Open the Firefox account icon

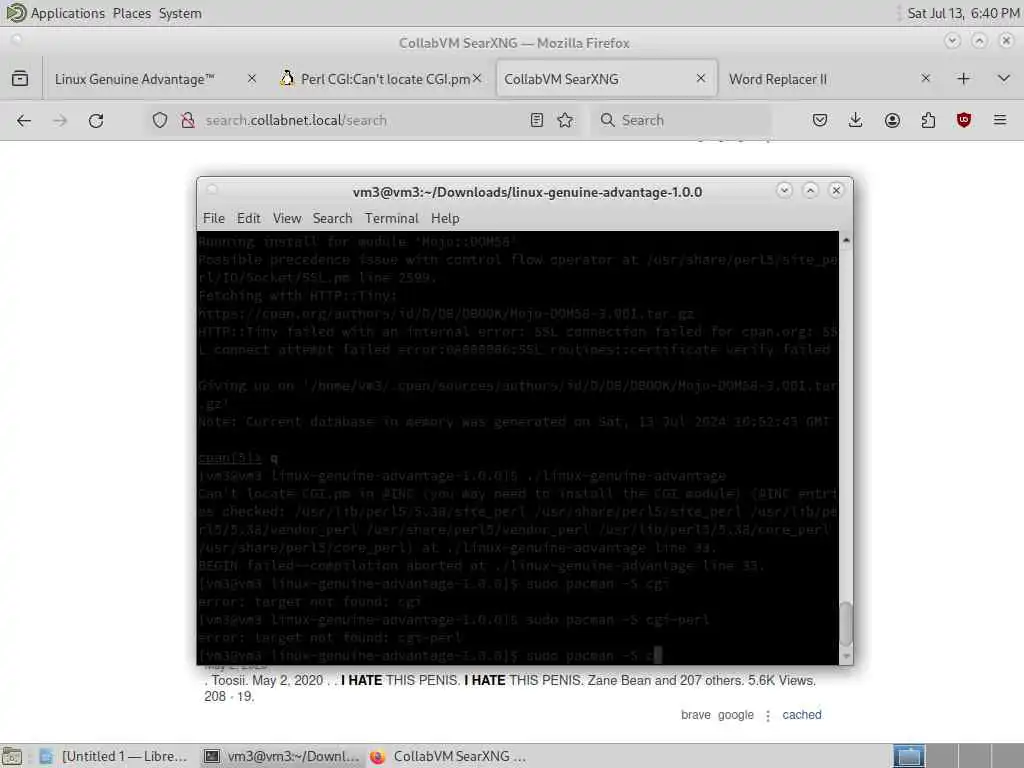892,120
